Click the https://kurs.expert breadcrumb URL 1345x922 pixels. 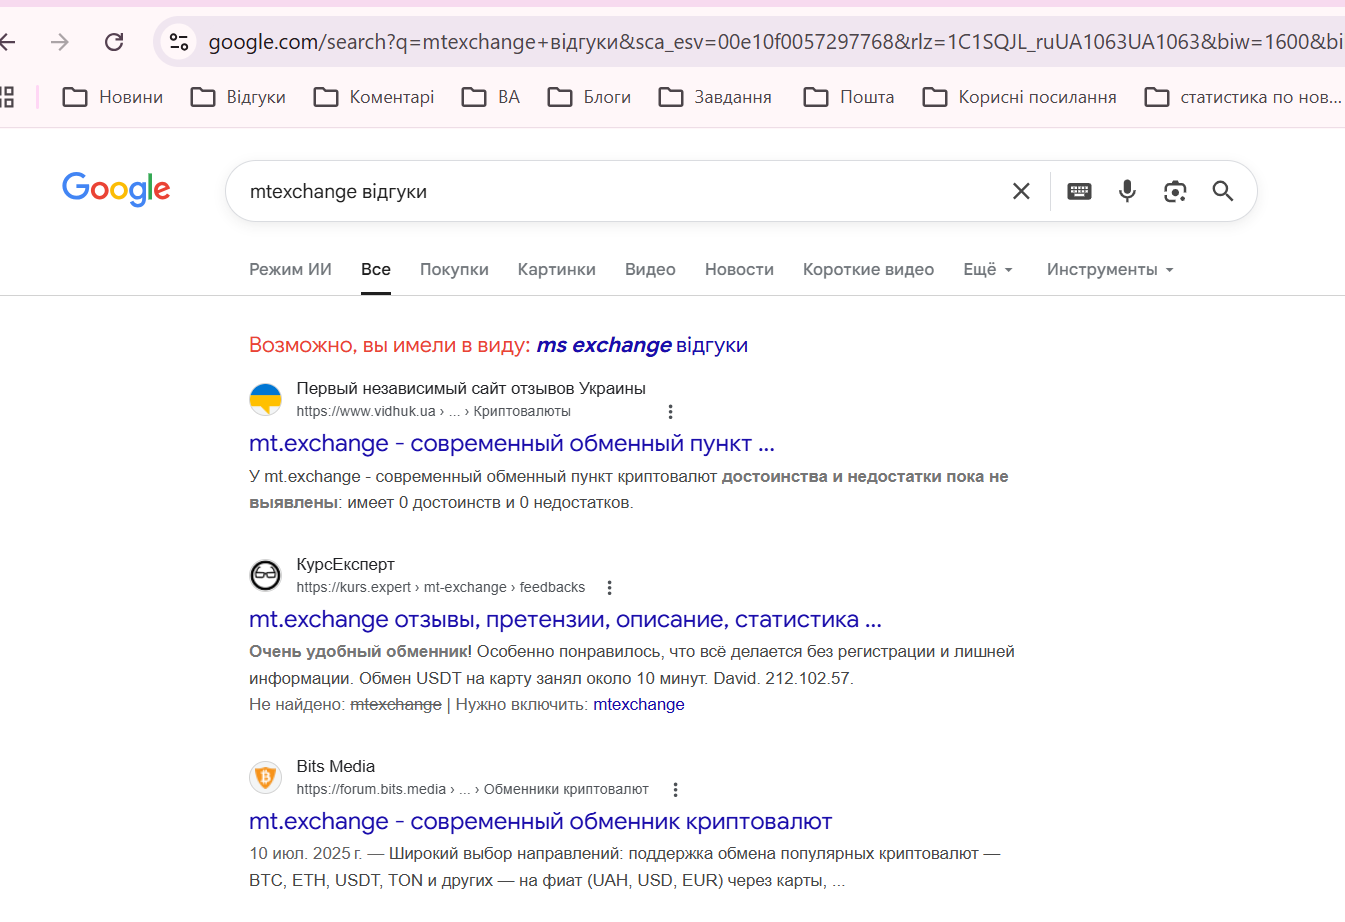(x=440, y=587)
